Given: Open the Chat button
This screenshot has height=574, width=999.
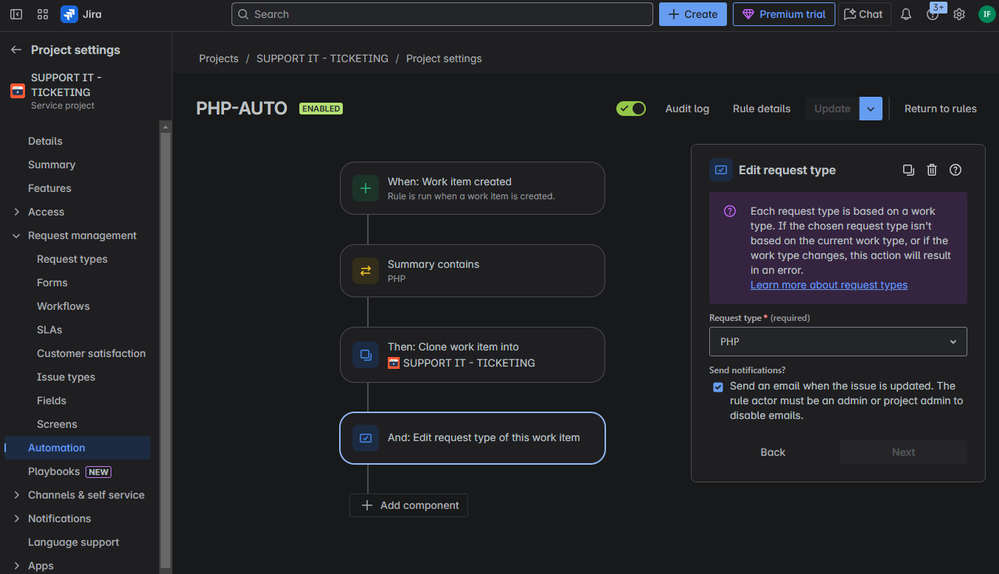Looking at the screenshot, I should pyautogui.click(x=864, y=14).
